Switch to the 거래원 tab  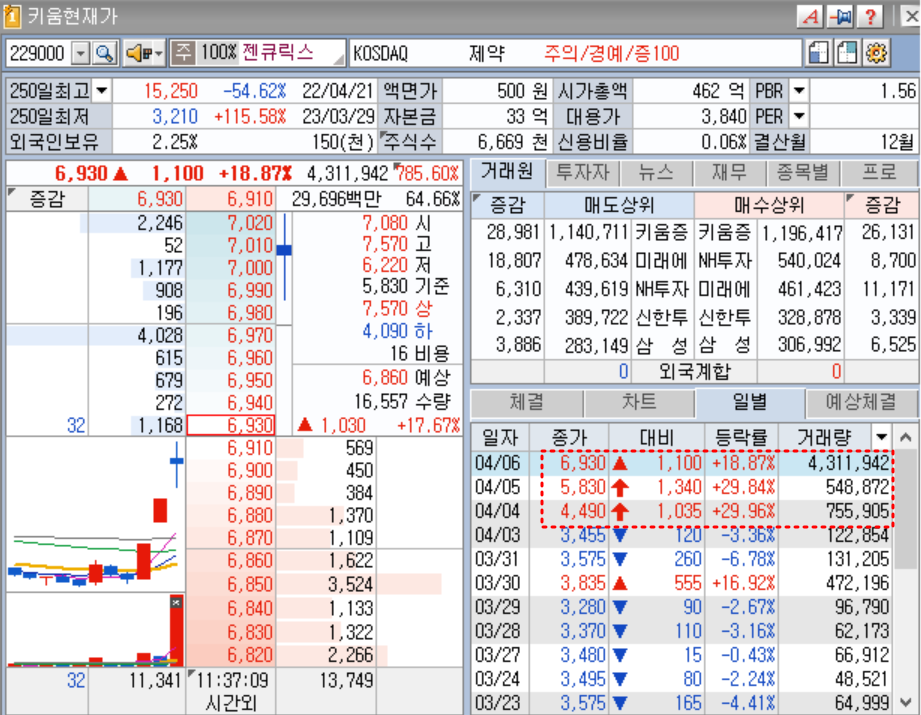tap(507, 172)
